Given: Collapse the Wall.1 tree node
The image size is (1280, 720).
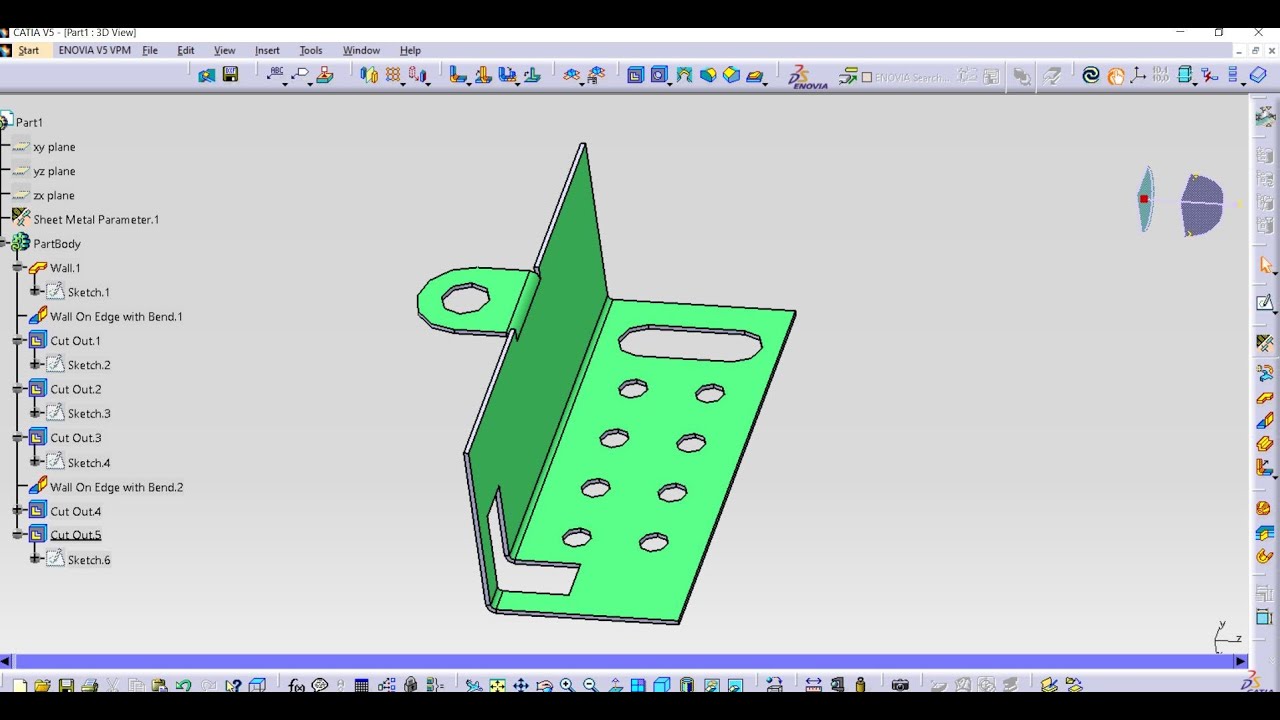Looking at the screenshot, I should [18, 268].
